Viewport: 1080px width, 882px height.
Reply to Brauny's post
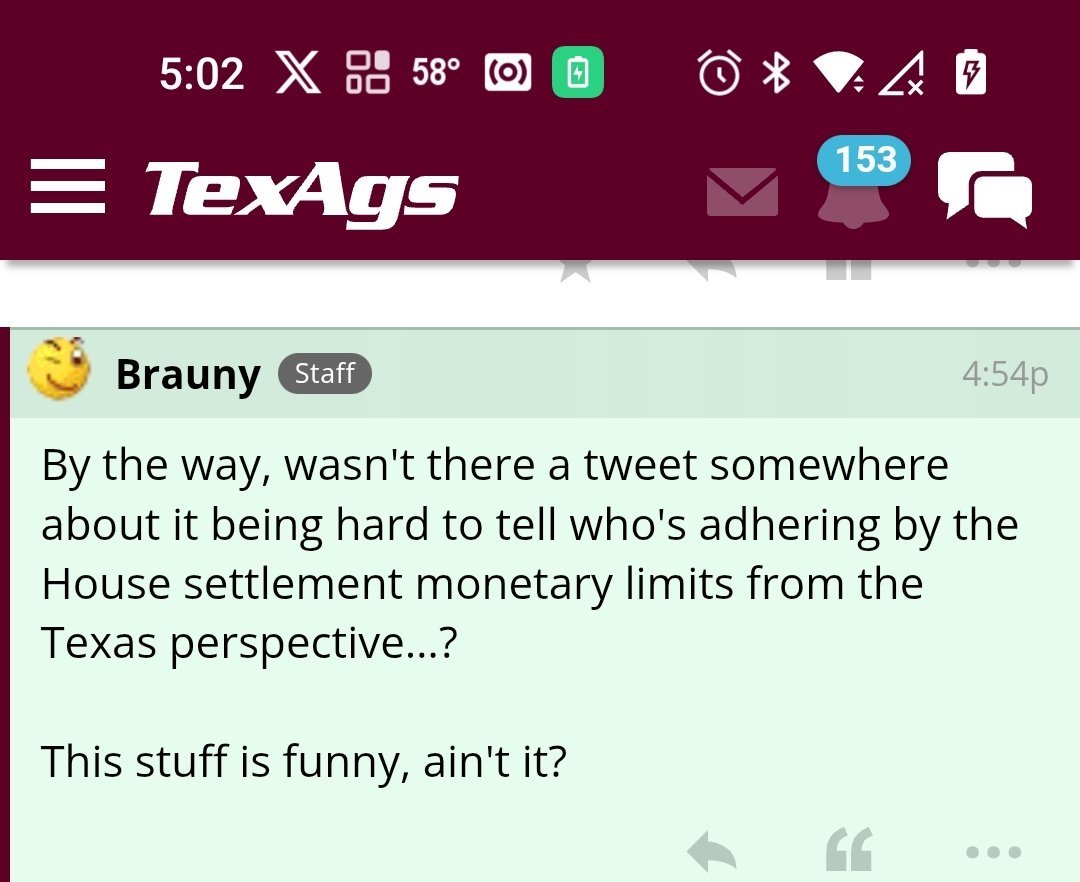(712, 852)
